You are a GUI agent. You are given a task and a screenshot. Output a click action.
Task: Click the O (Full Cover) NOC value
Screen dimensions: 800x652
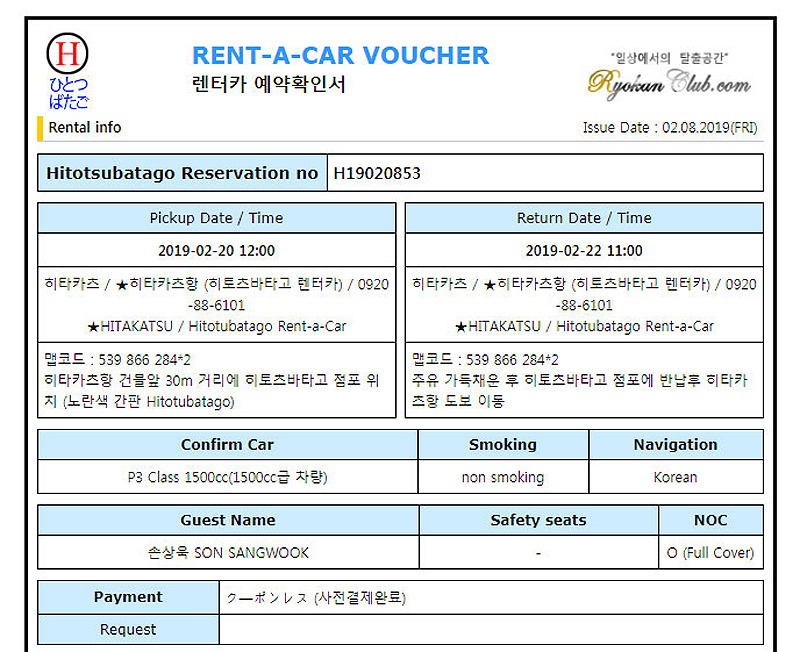[711, 553]
